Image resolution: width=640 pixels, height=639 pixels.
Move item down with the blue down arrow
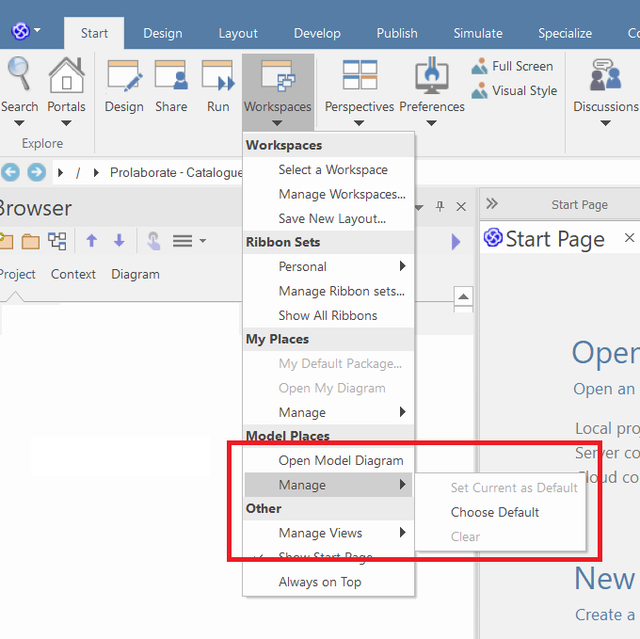click(x=119, y=240)
